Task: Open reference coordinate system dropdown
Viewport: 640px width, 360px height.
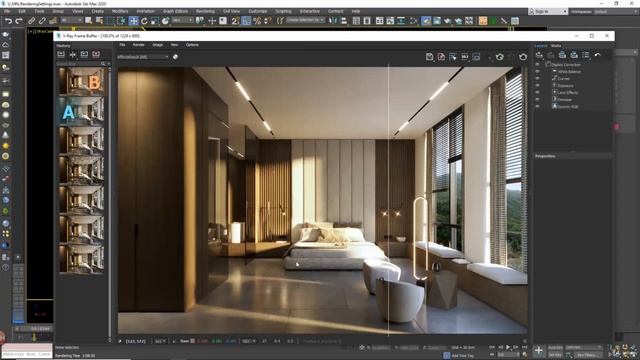Action: (x=182, y=20)
